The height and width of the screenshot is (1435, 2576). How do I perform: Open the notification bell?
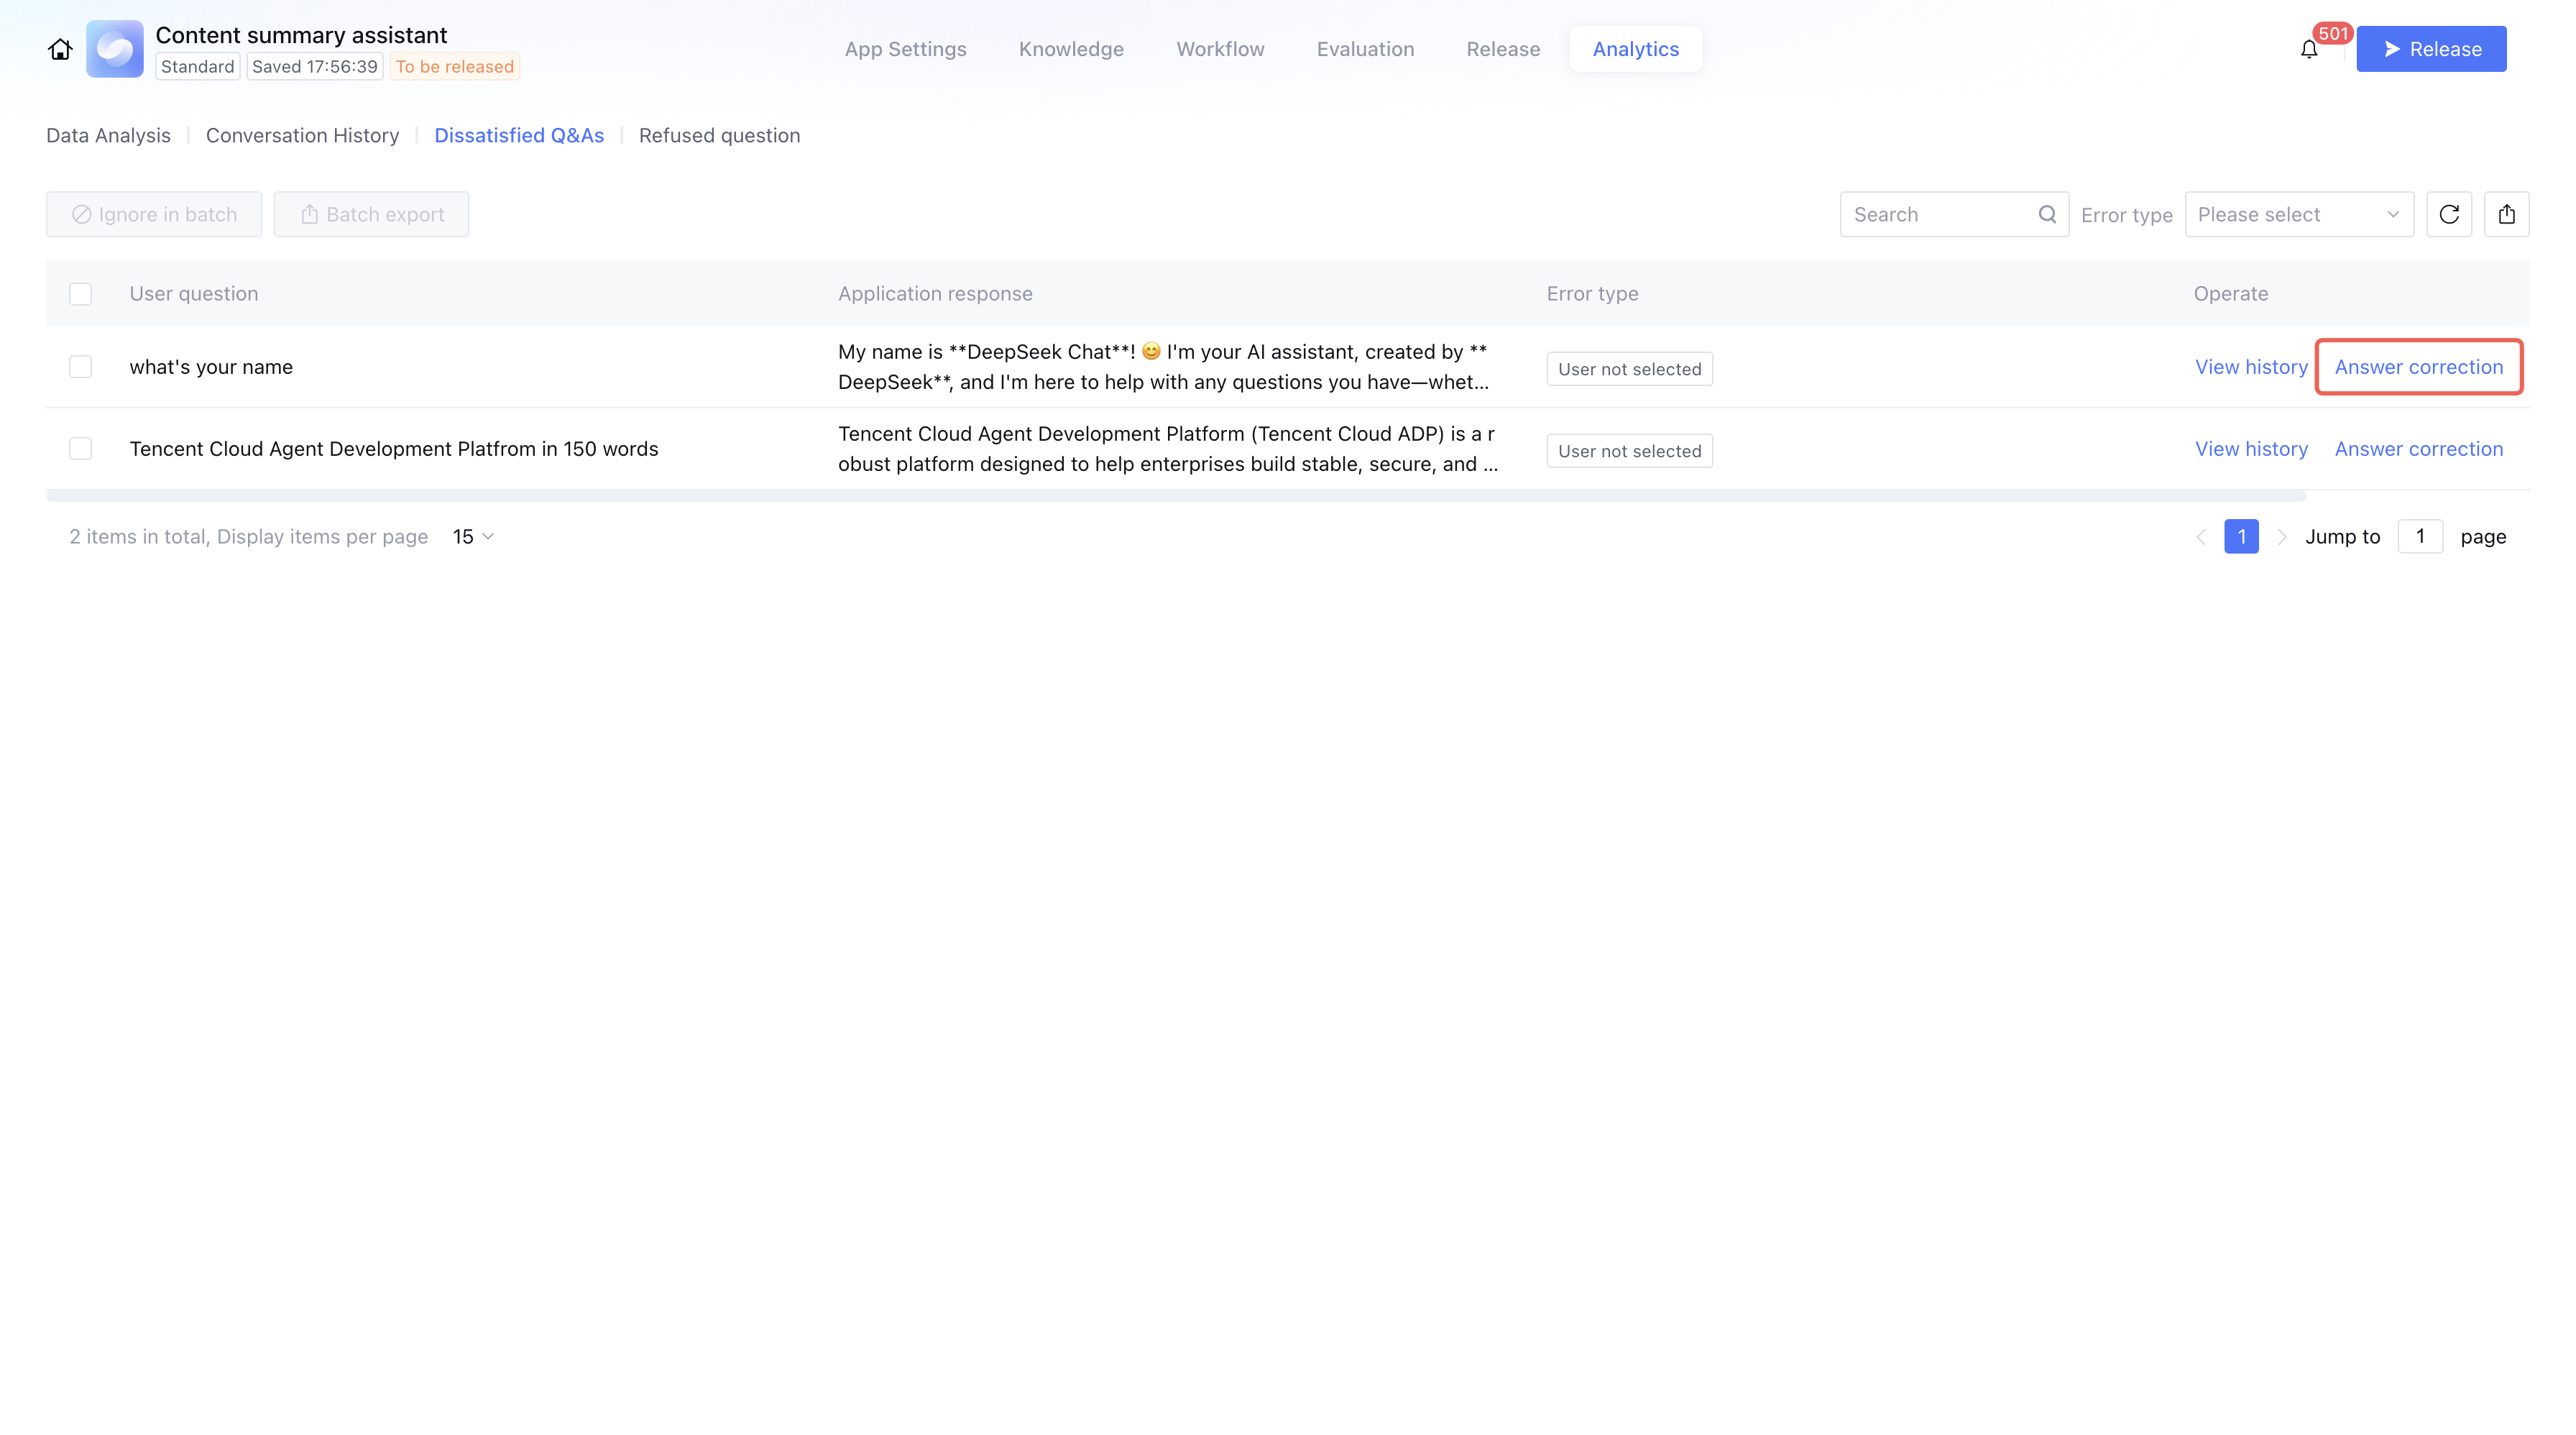tap(2308, 49)
